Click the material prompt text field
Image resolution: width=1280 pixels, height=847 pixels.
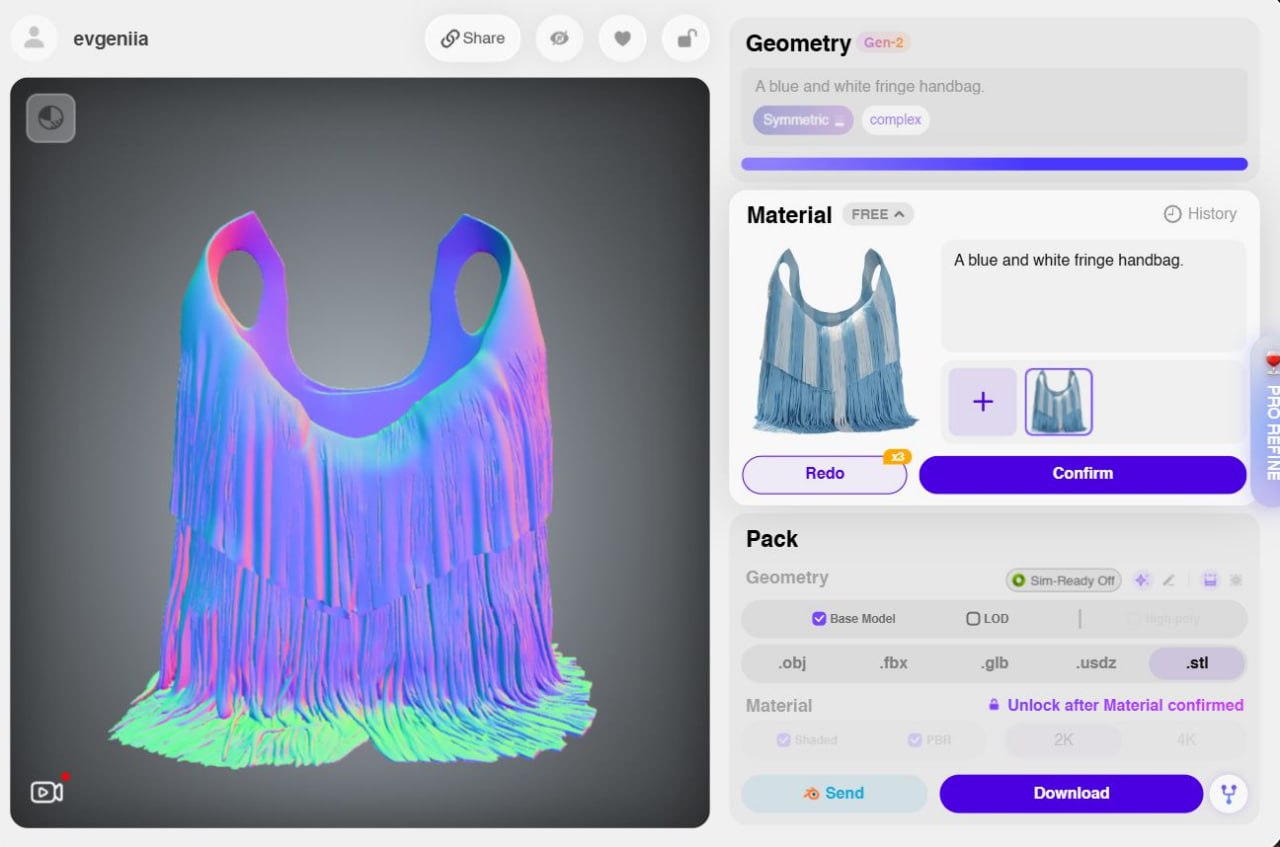click(1093, 296)
